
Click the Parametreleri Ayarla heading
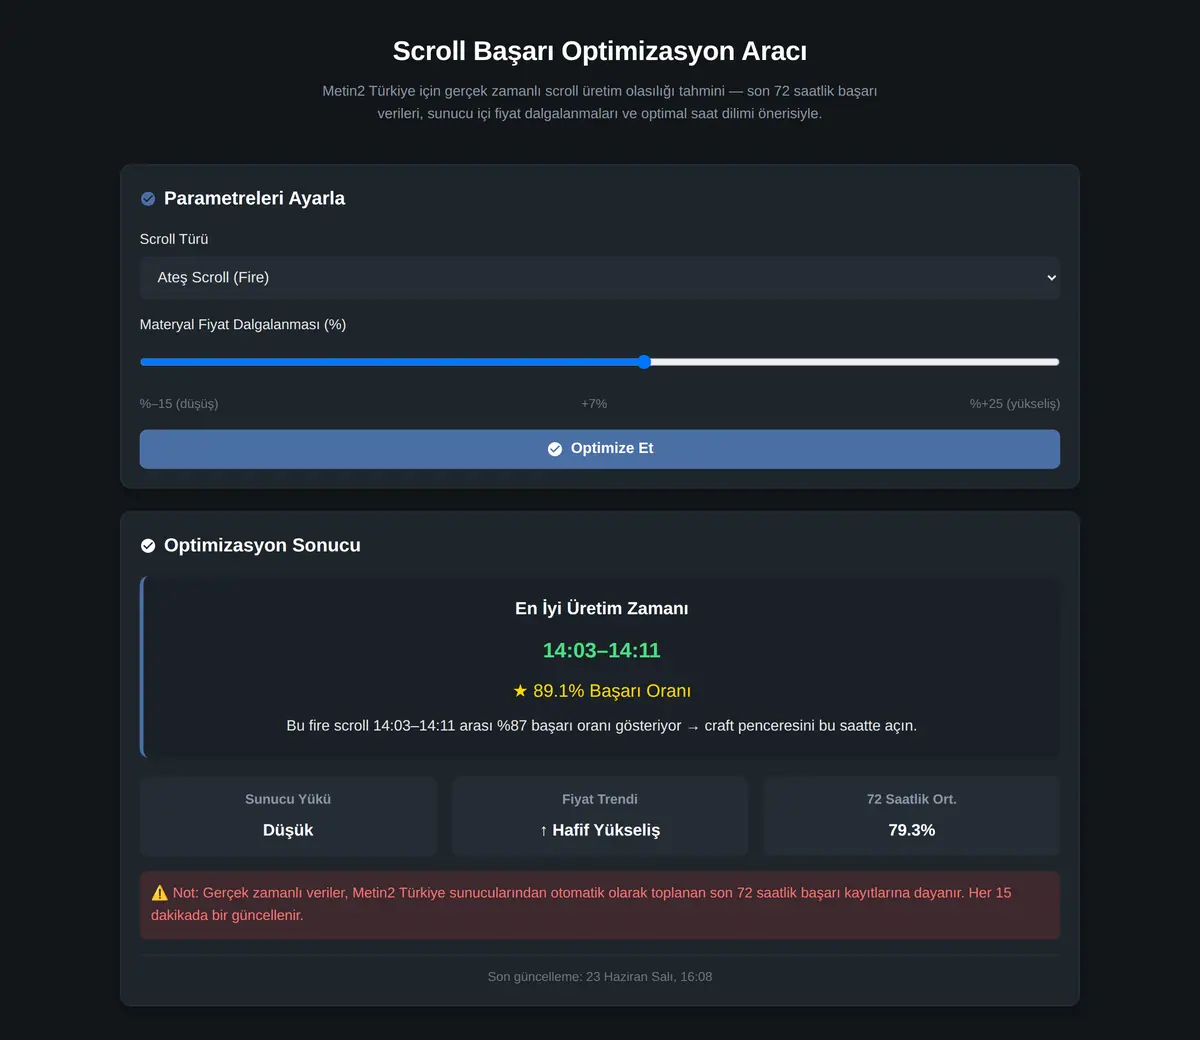coord(254,198)
